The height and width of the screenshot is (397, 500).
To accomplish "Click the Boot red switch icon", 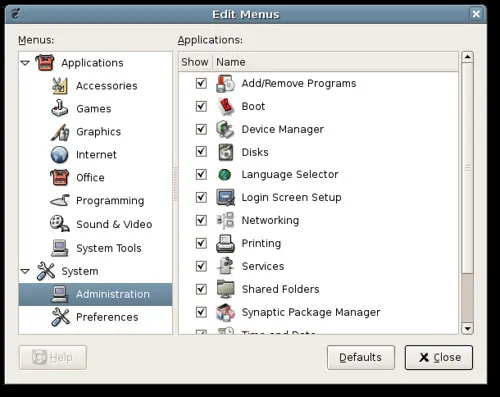I will point(225,106).
